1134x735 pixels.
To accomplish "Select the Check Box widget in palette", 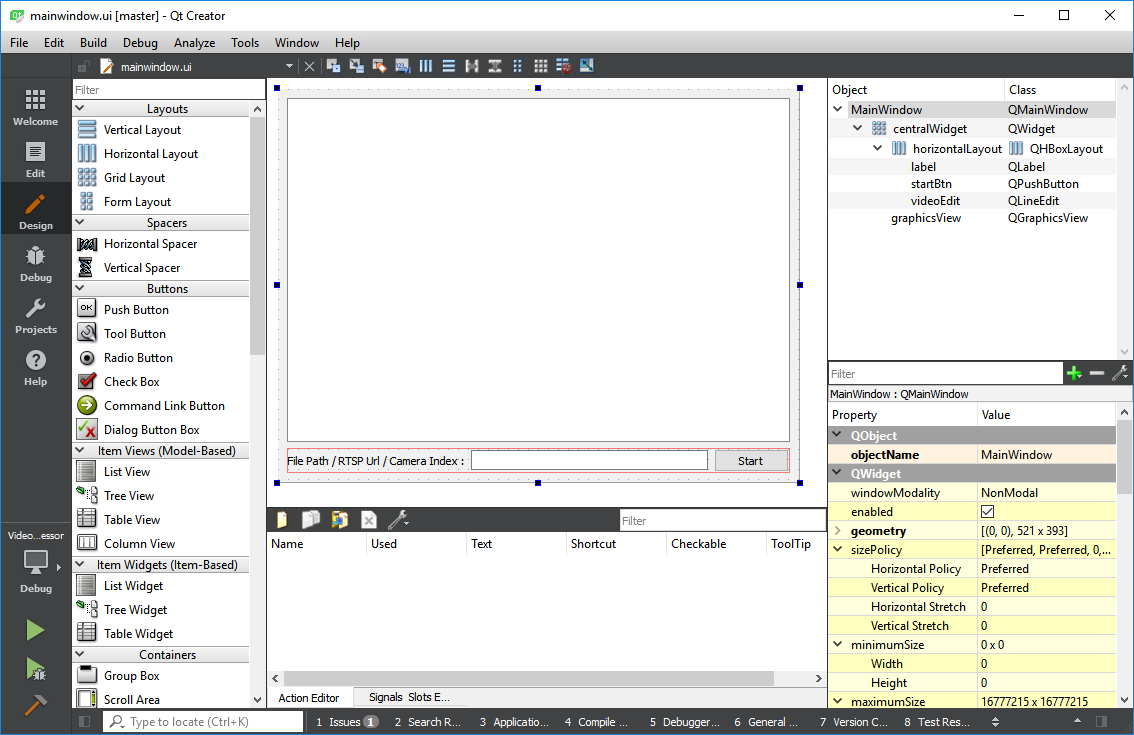I will pos(132,381).
